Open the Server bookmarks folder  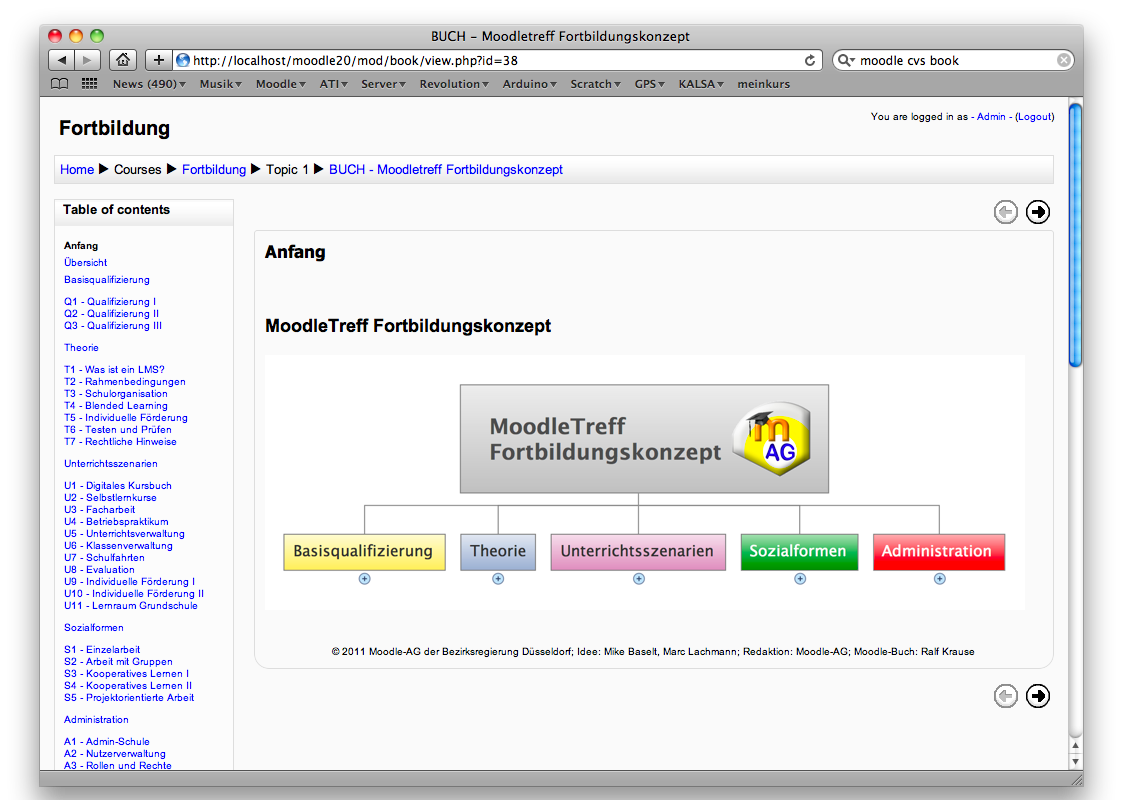383,84
